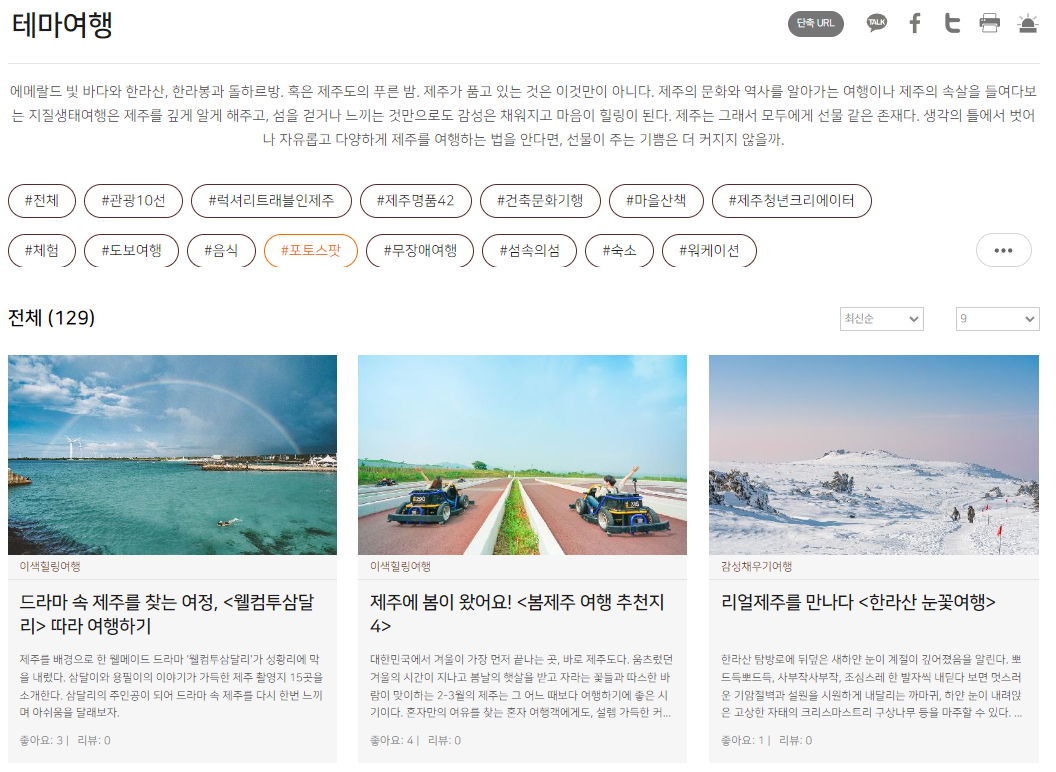Click the notification siren icon
This screenshot has width=1056, height=772.
click(1028, 23)
